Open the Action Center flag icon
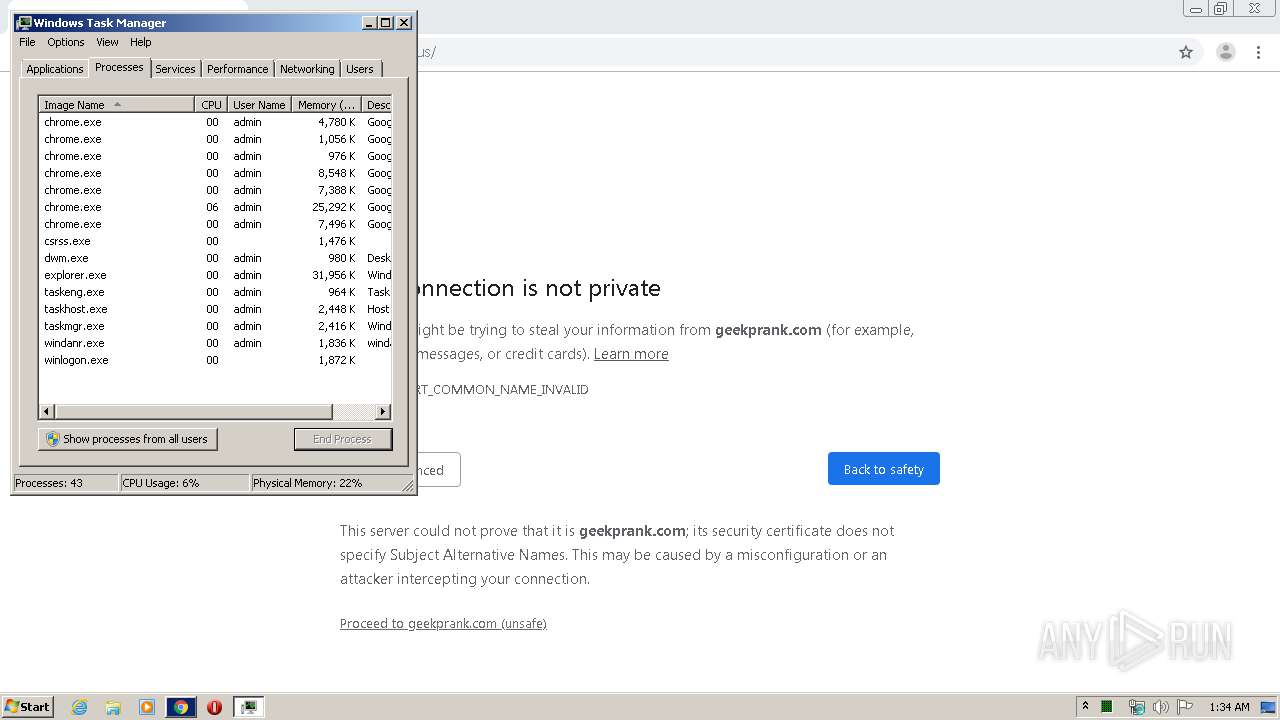The width and height of the screenshot is (1280, 720). [1185, 707]
